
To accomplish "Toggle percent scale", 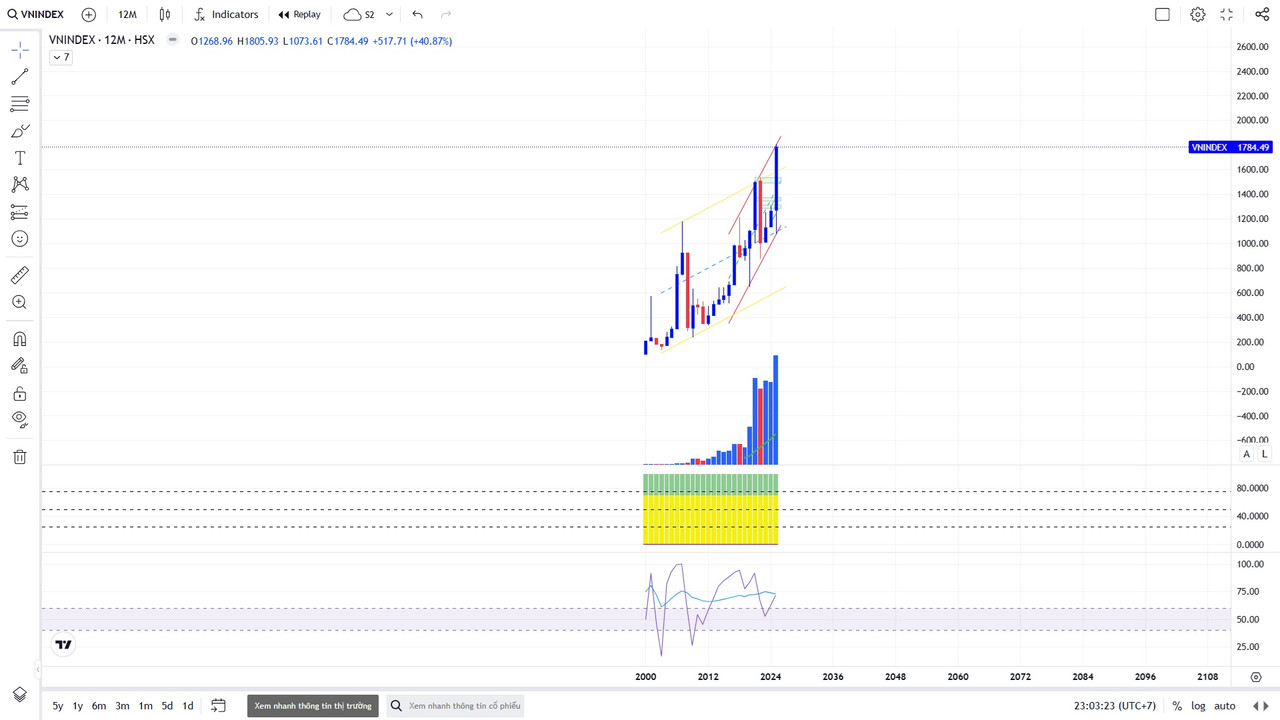I will point(1177,706).
